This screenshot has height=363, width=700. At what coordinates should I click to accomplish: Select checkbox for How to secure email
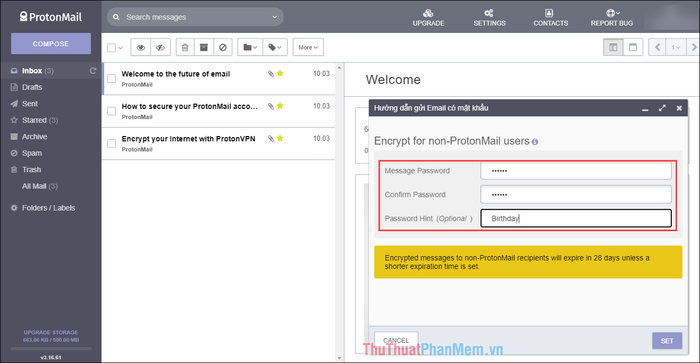(x=112, y=111)
